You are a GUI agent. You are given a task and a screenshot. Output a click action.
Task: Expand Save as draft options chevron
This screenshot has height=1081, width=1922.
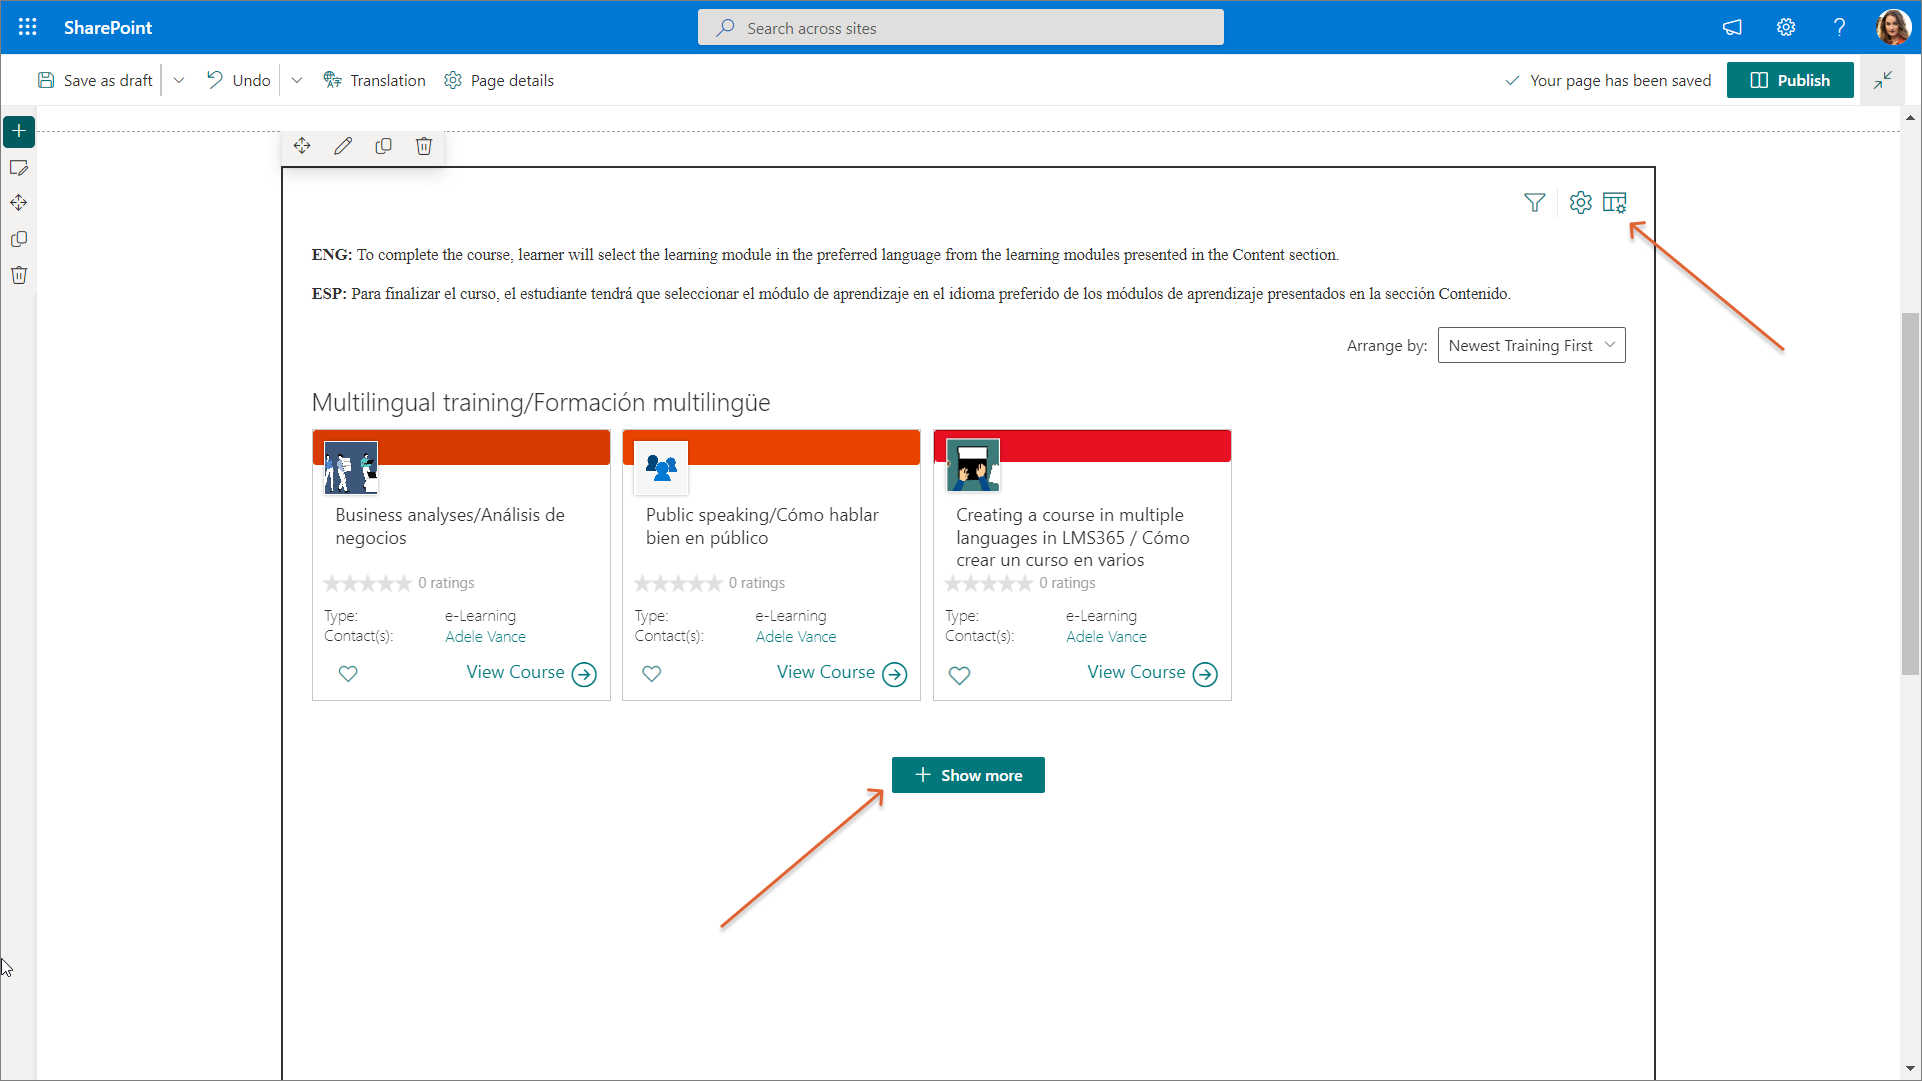pyautogui.click(x=179, y=80)
